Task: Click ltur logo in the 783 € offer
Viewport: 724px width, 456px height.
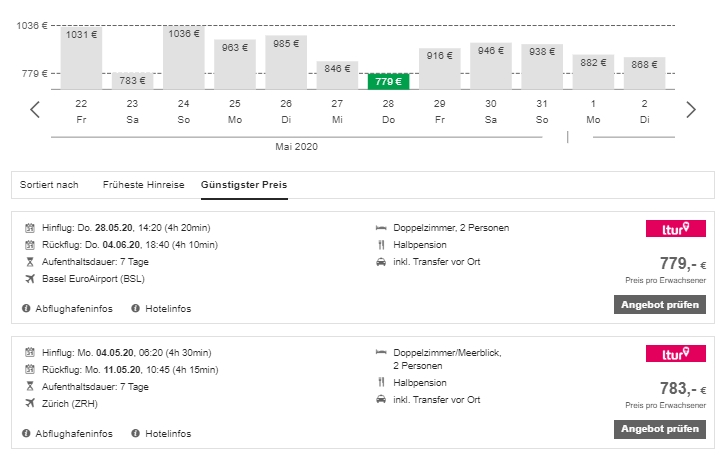Action: click(x=676, y=353)
